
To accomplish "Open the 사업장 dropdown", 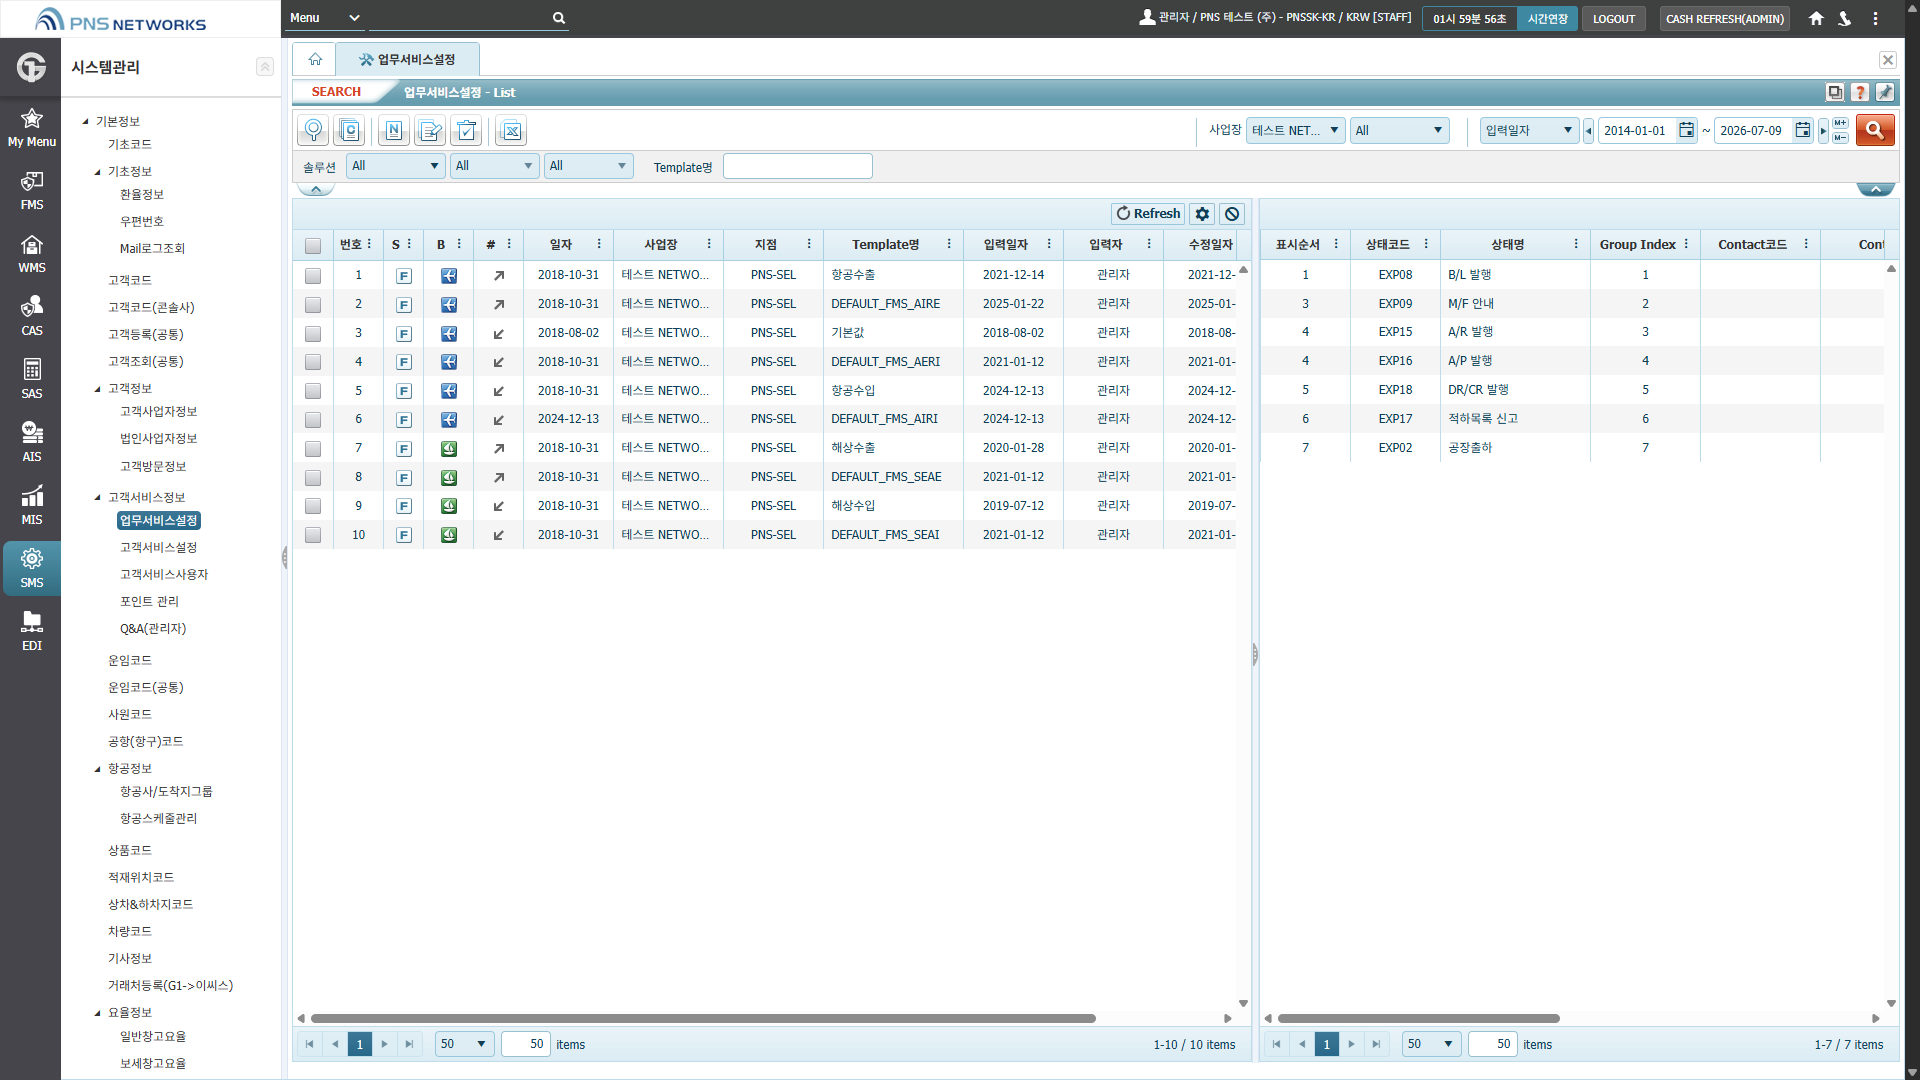I will click(x=1295, y=130).
